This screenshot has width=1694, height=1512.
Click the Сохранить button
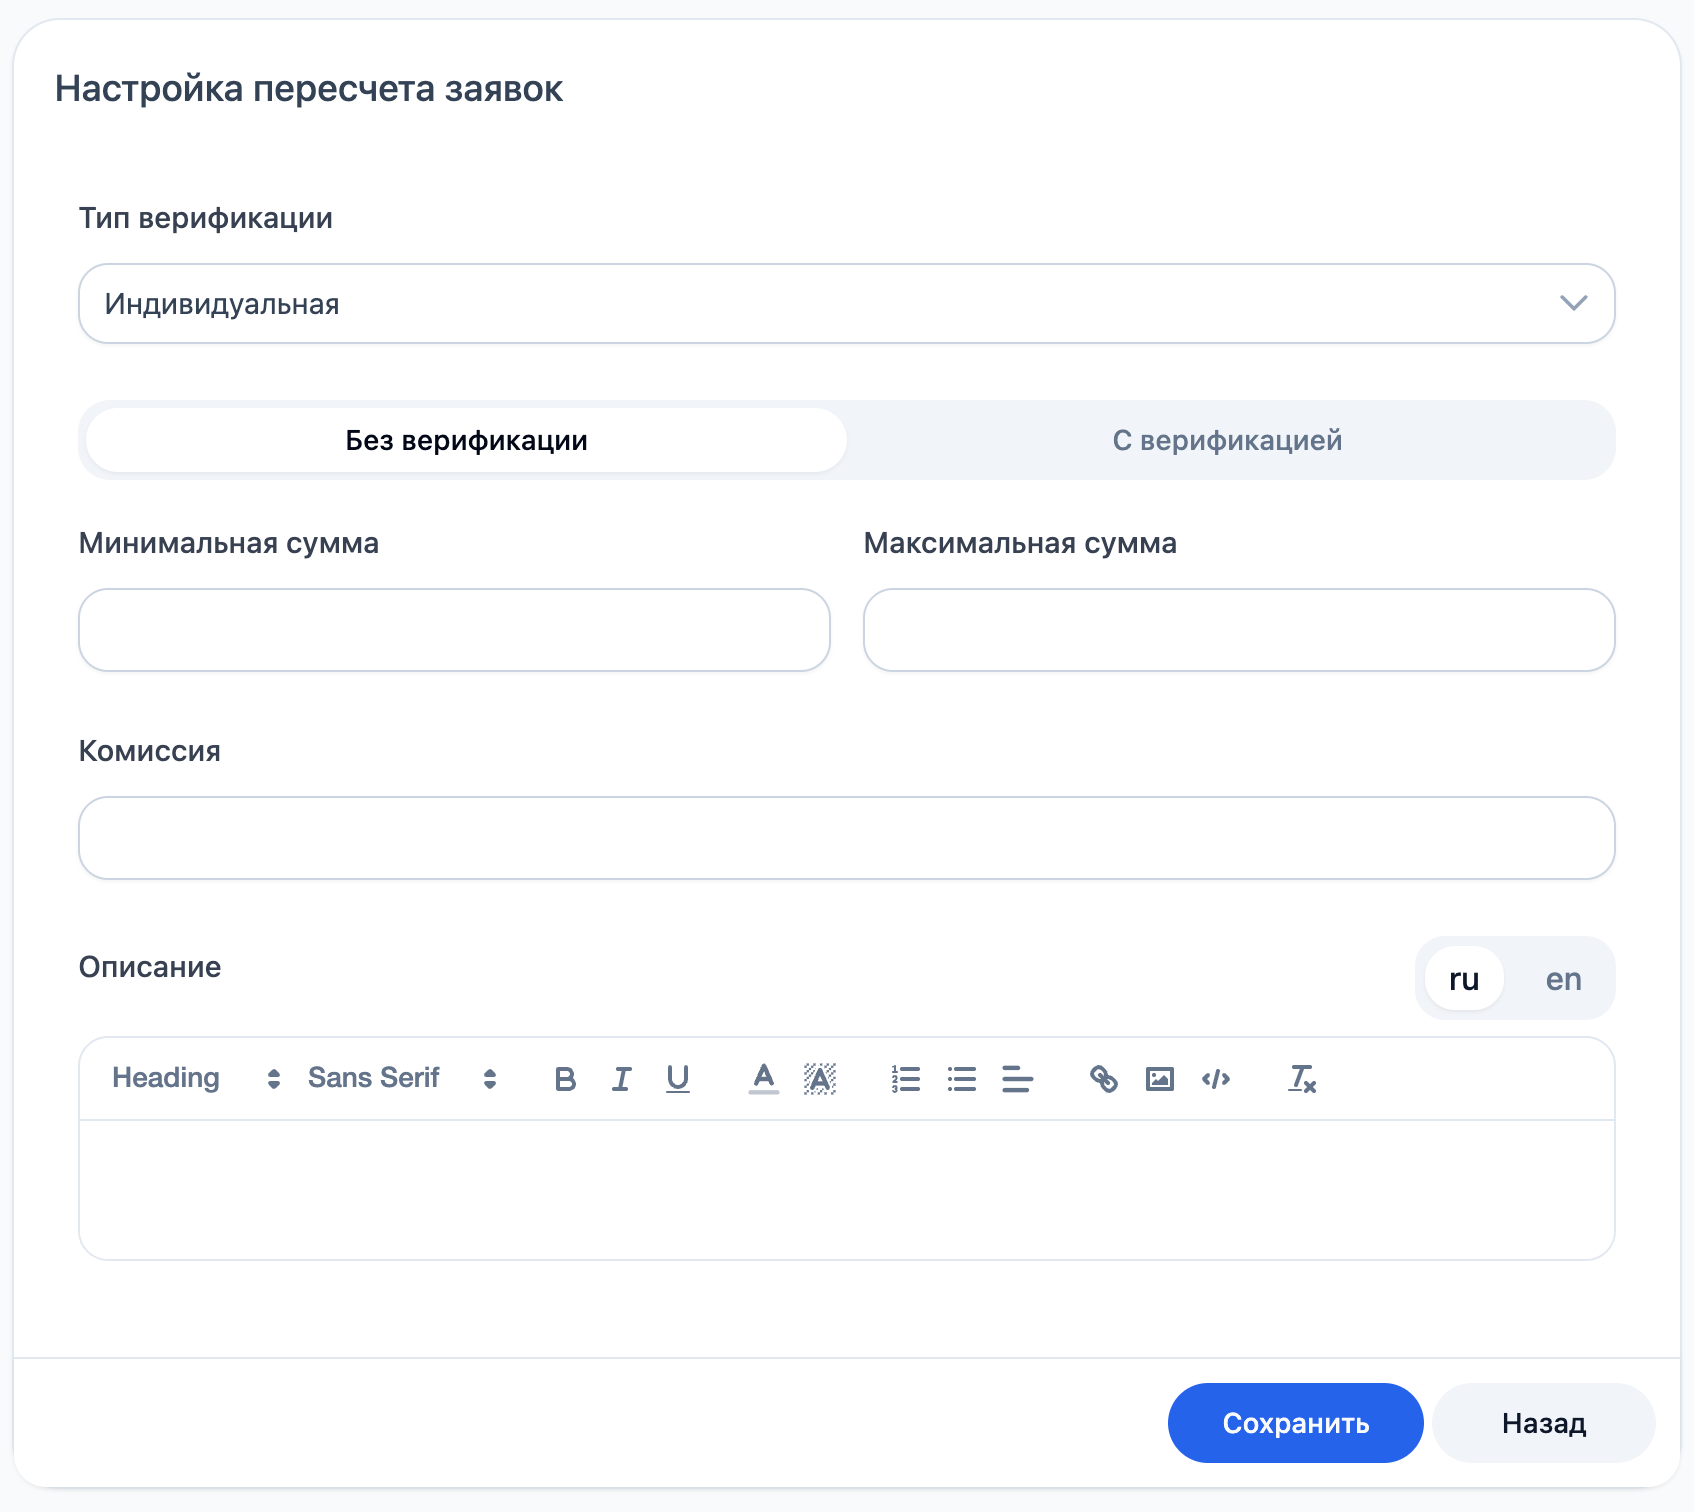(x=1295, y=1423)
